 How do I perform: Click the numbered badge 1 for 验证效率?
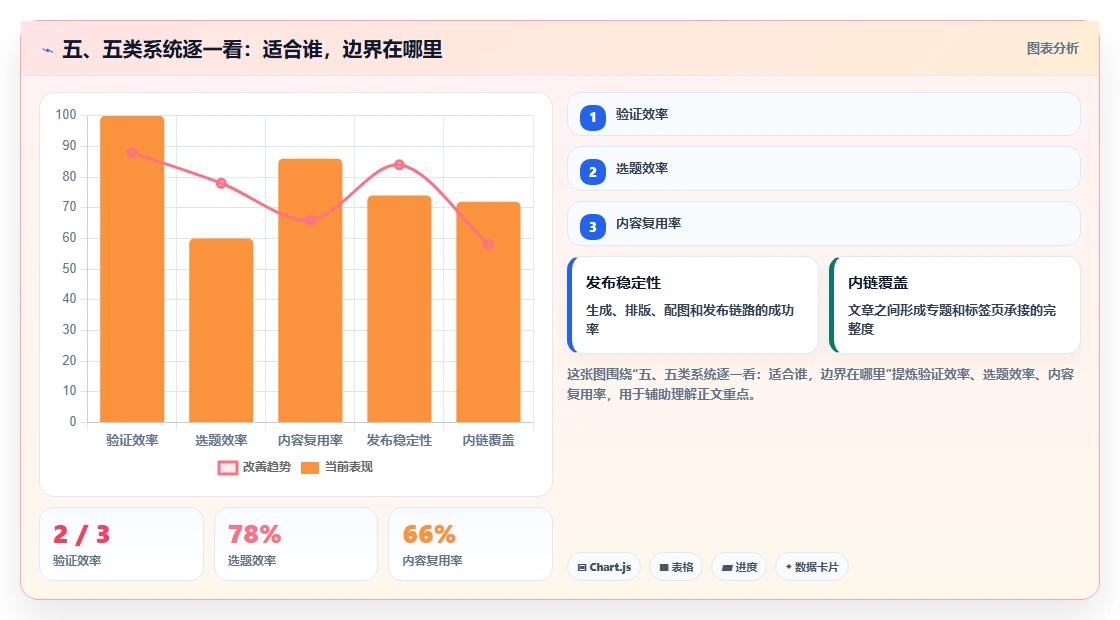point(593,118)
